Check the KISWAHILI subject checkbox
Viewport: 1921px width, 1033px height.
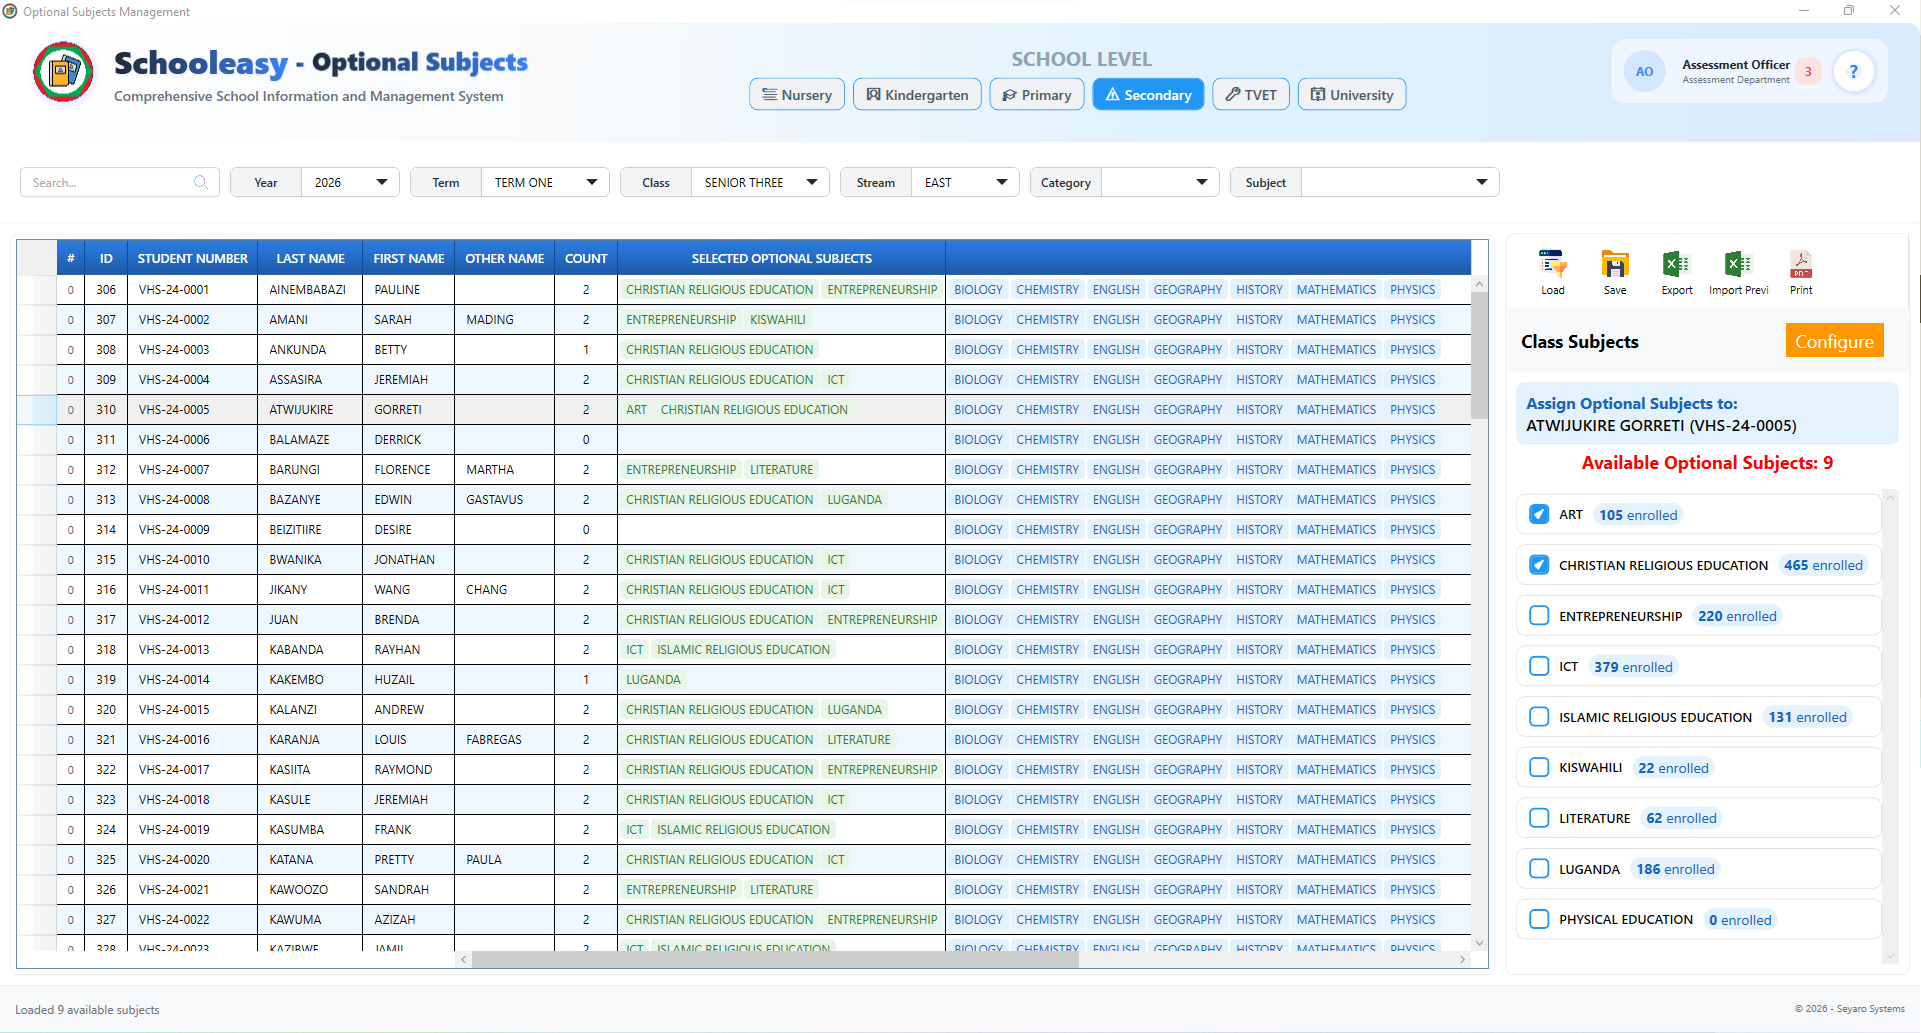(x=1539, y=767)
